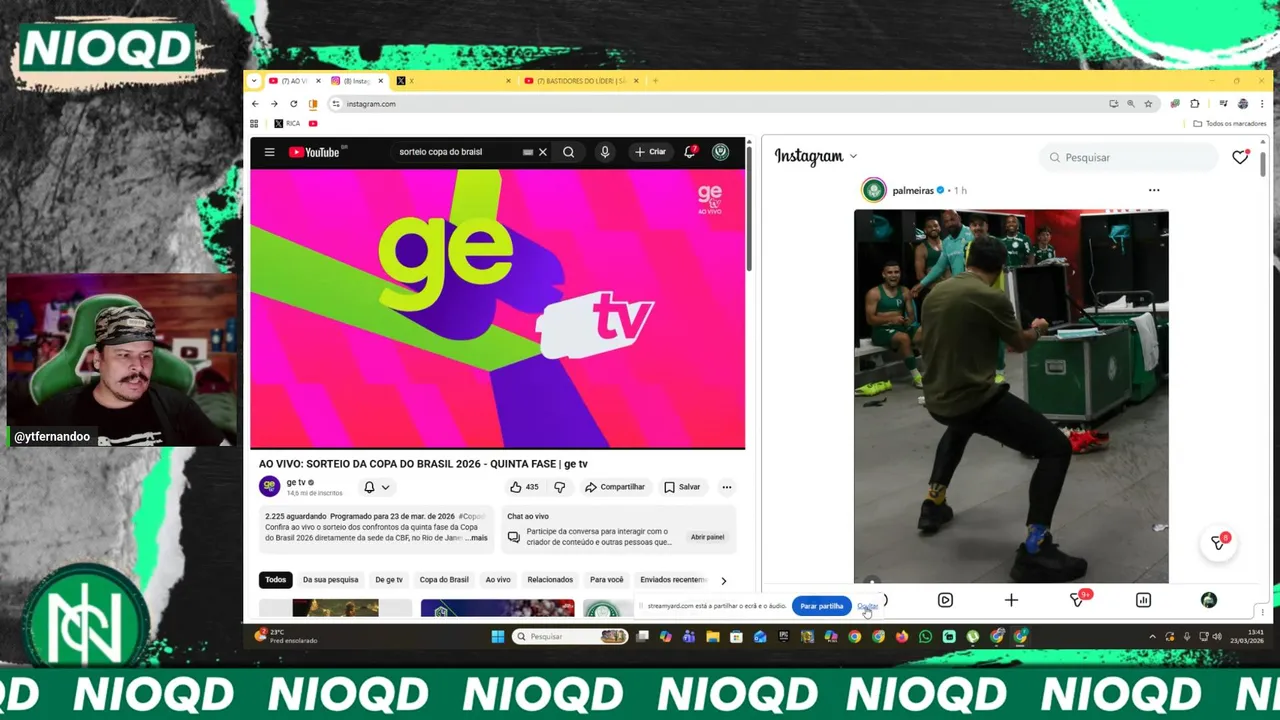Screen dimensions: 1280x720
Task: Open YouTube bookmark in bookmarks bar
Action: (x=313, y=123)
